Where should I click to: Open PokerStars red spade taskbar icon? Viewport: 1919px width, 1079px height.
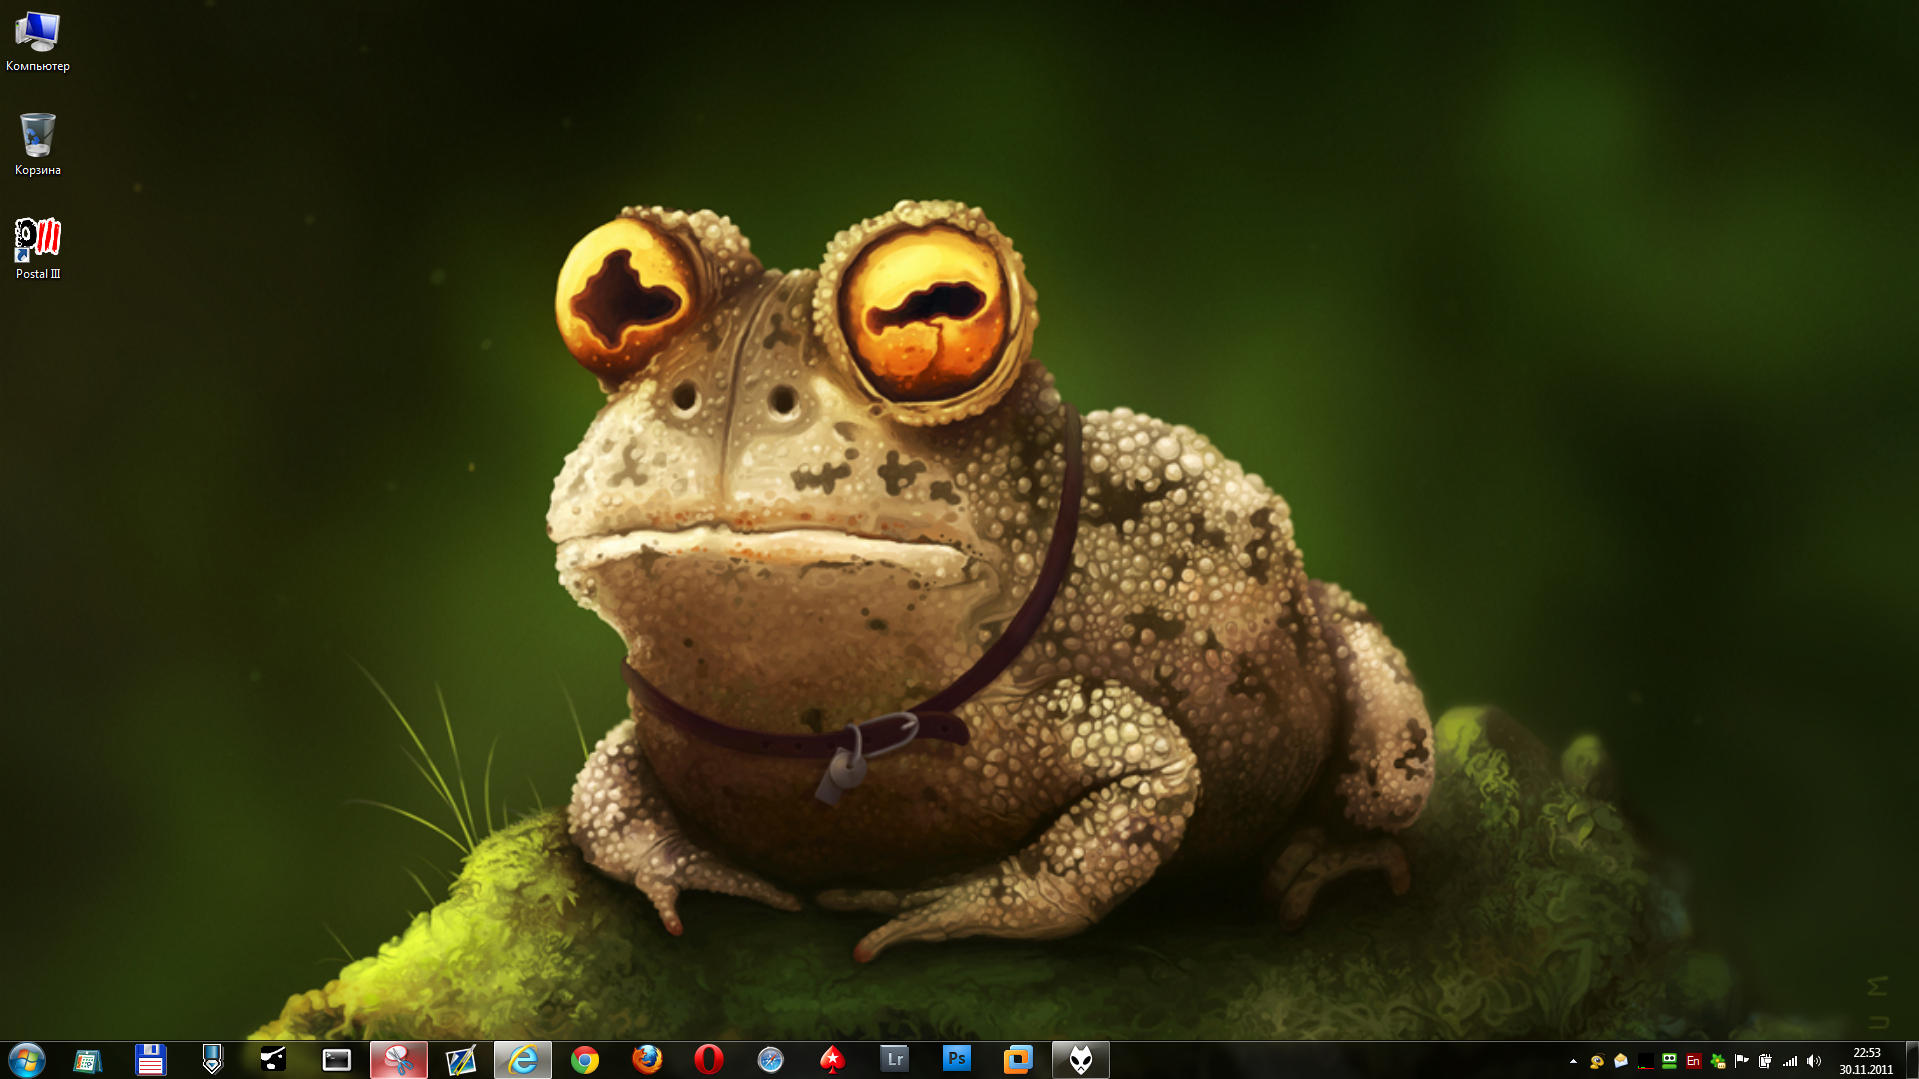(x=833, y=1060)
